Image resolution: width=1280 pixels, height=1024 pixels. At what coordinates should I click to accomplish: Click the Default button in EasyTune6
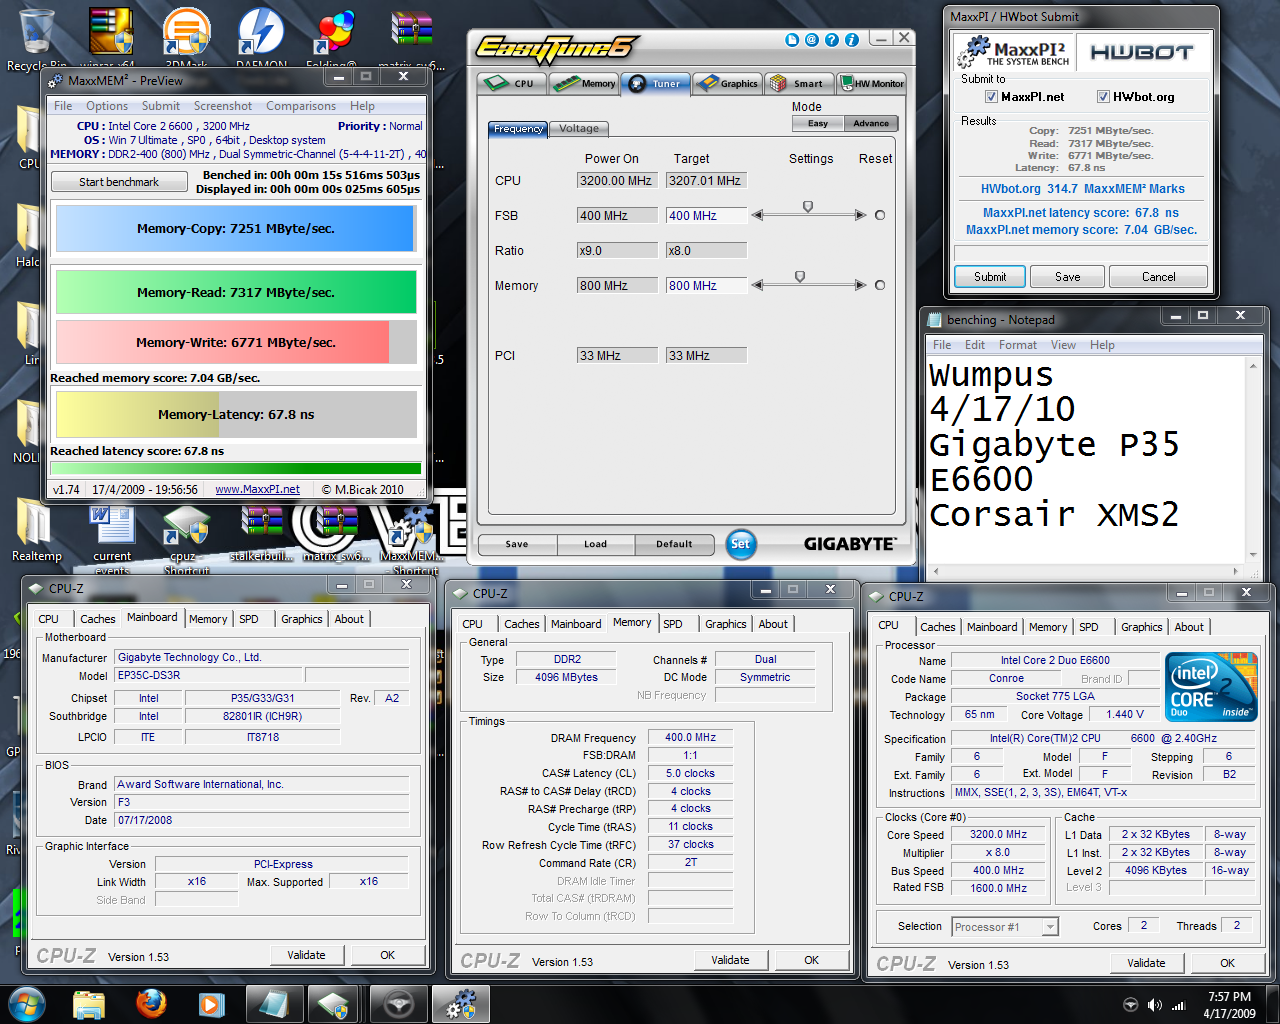pos(674,544)
